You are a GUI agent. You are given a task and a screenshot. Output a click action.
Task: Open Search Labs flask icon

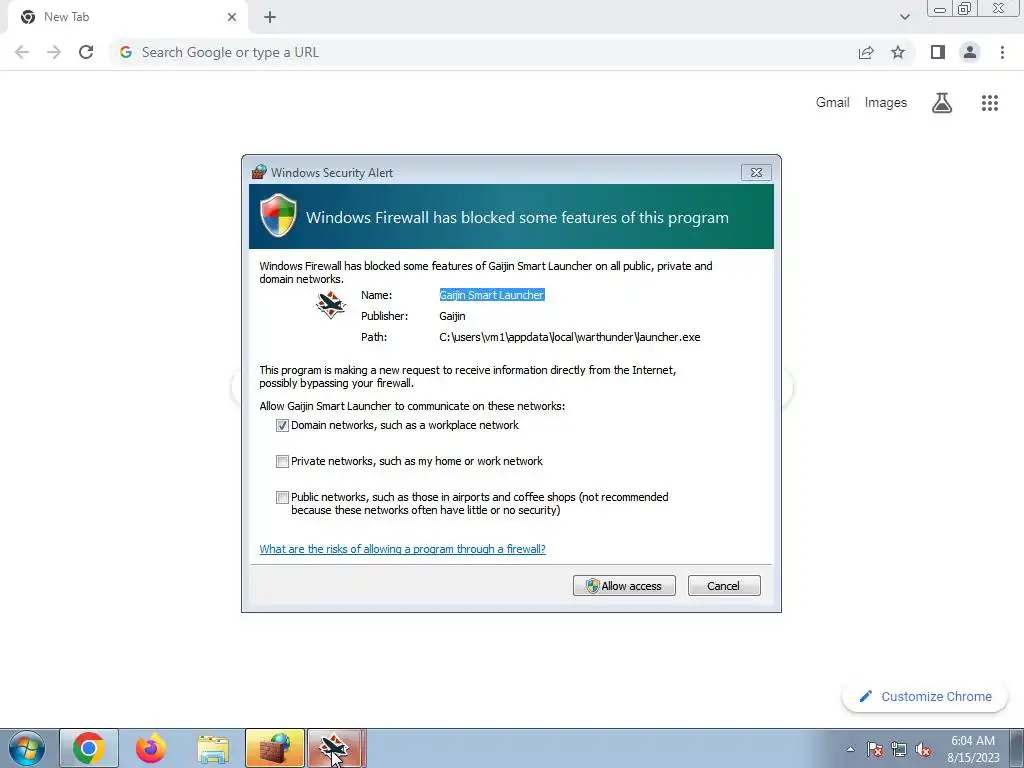pyautogui.click(x=942, y=103)
